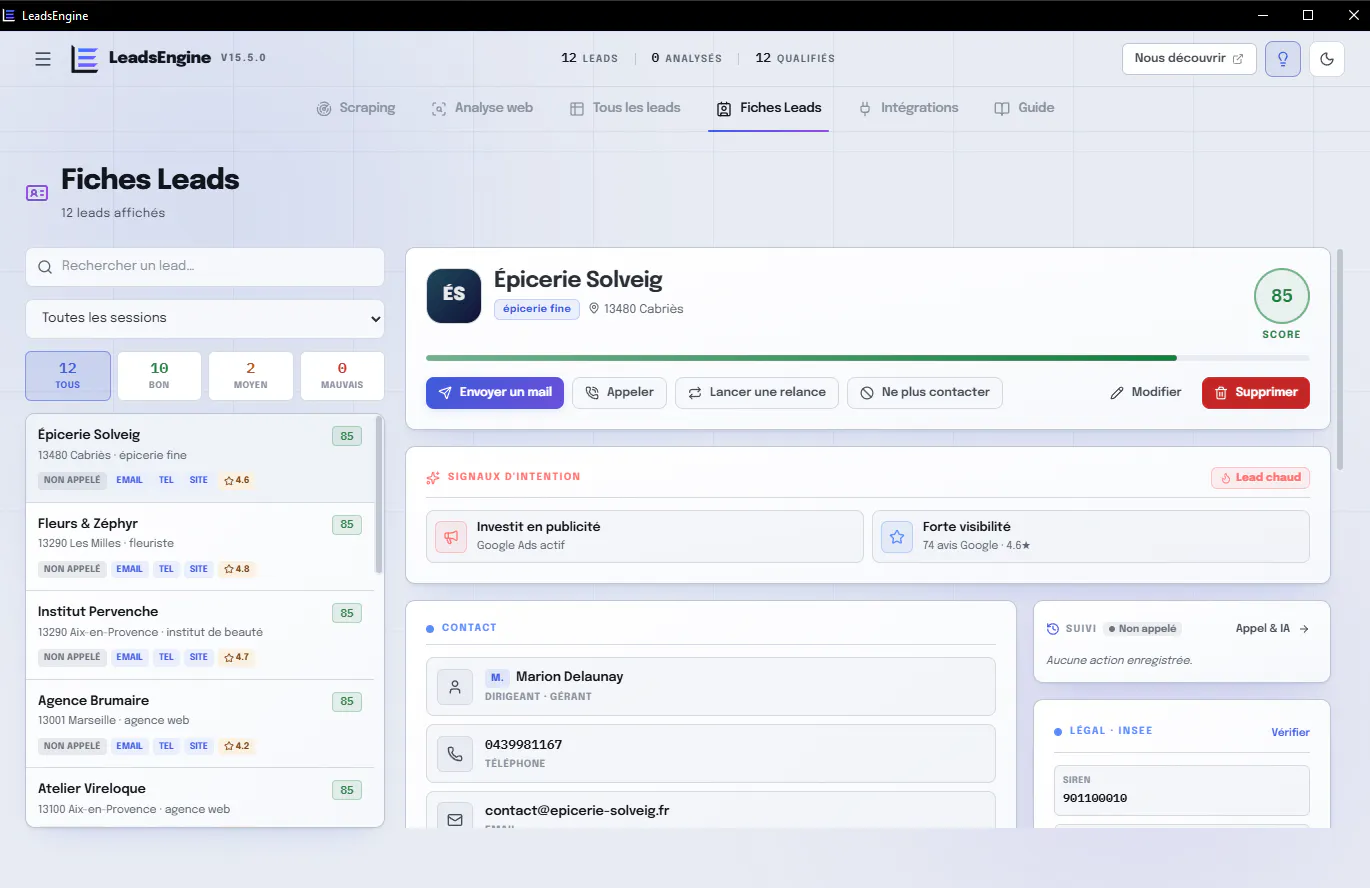Toggle dark mode with moon icon
Viewport: 1370px width, 888px height.
(1327, 59)
